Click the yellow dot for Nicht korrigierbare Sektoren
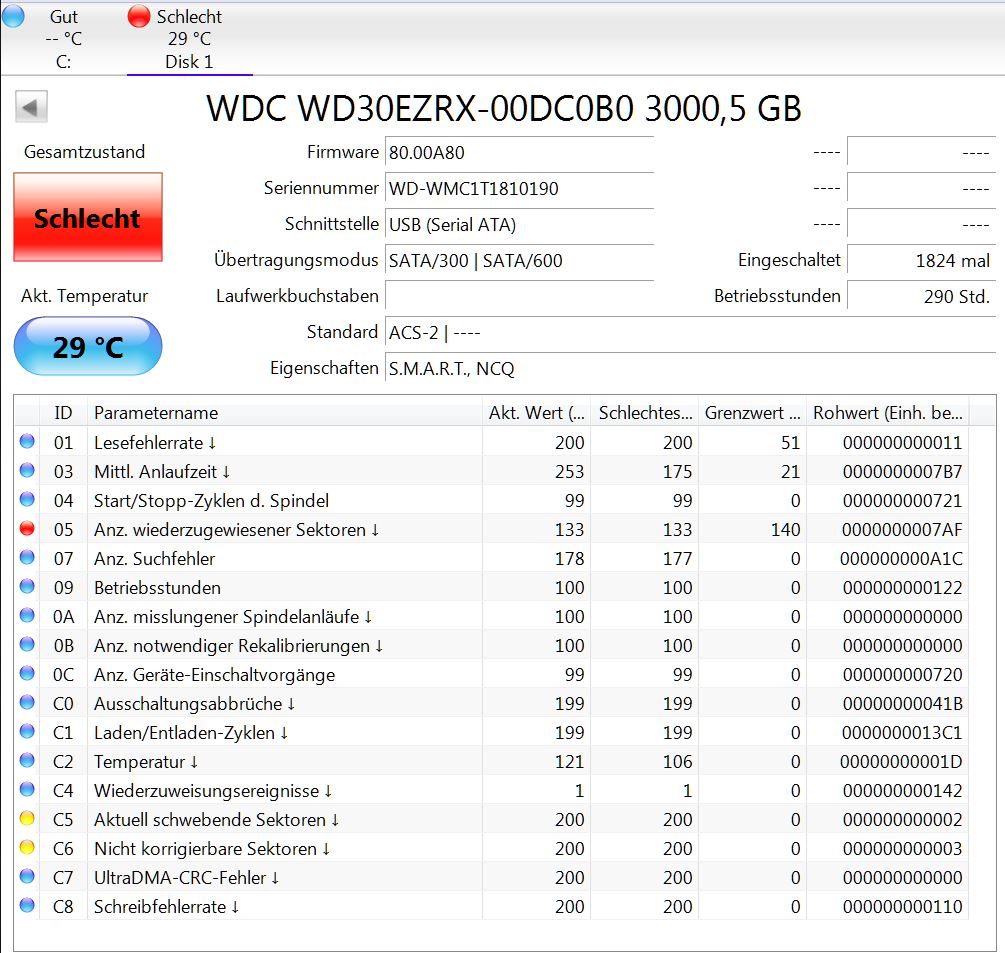Viewport: 1005px width, 953px height. tap(27, 847)
